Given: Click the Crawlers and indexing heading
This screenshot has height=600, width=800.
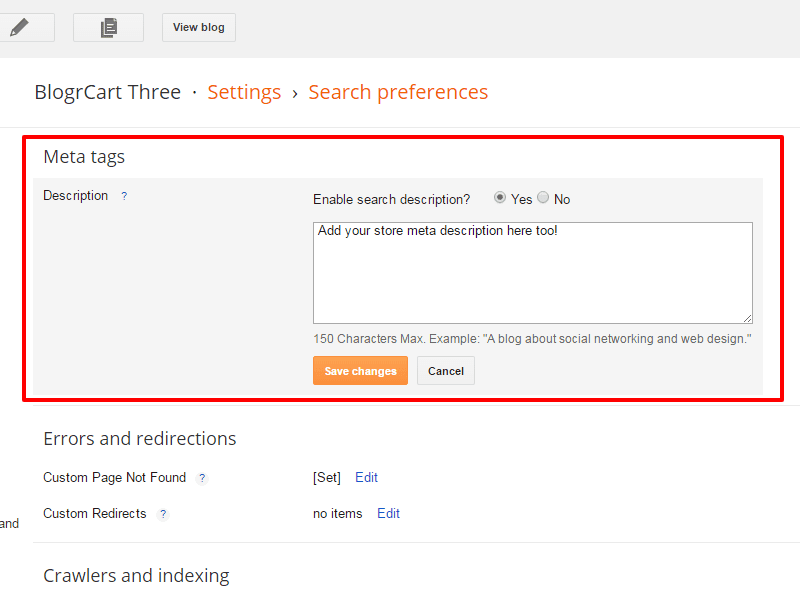Looking at the screenshot, I should (136, 576).
